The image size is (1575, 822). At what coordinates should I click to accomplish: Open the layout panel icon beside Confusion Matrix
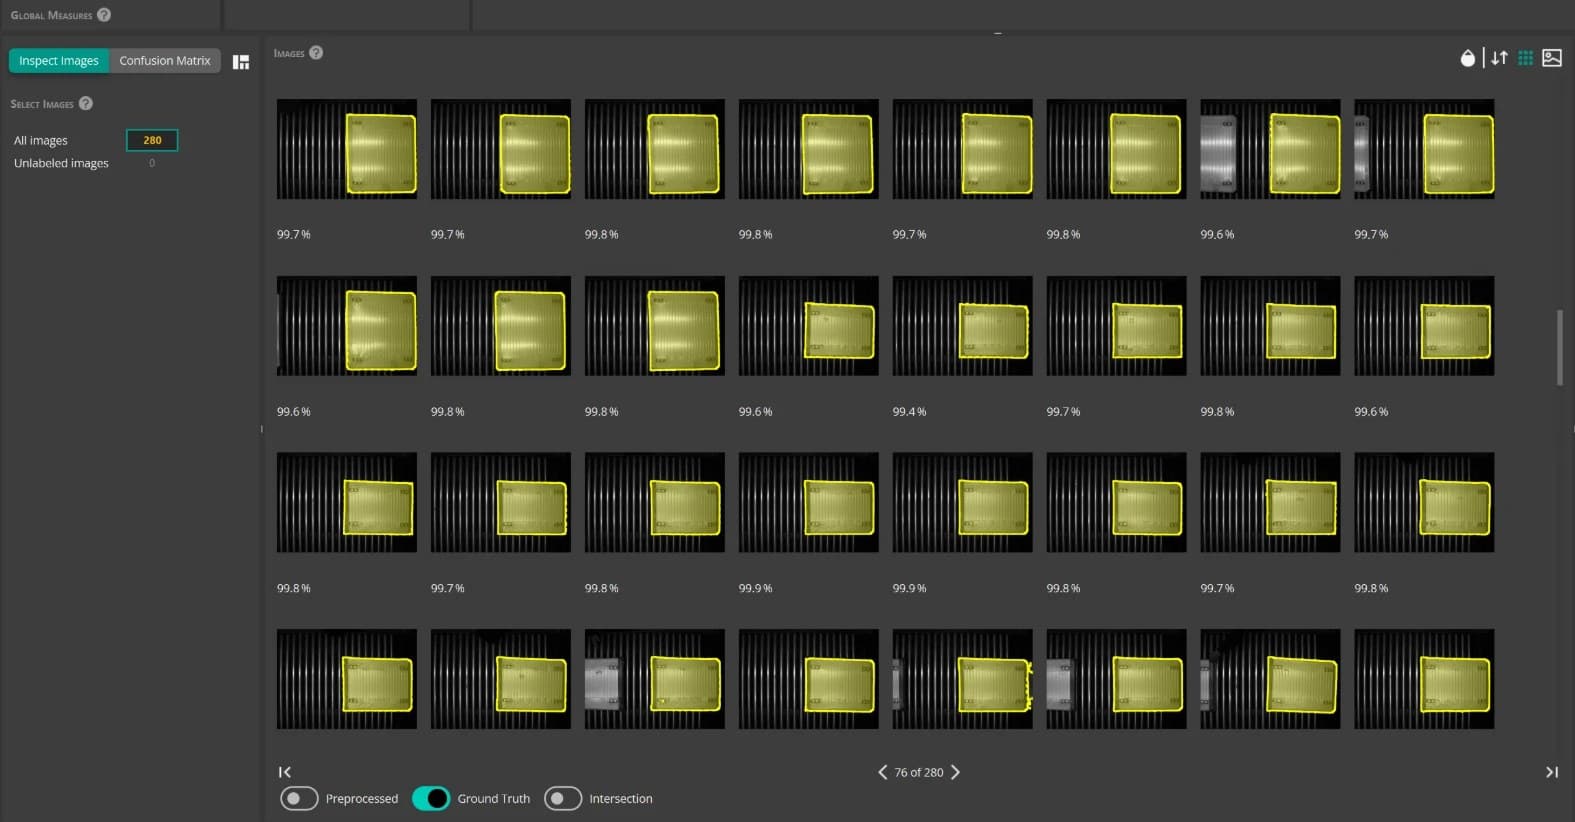241,62
